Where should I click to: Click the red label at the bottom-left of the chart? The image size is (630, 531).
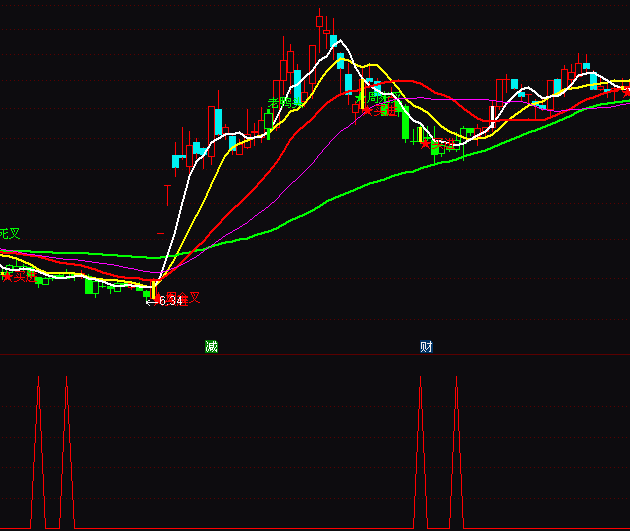tap(18, 276)
